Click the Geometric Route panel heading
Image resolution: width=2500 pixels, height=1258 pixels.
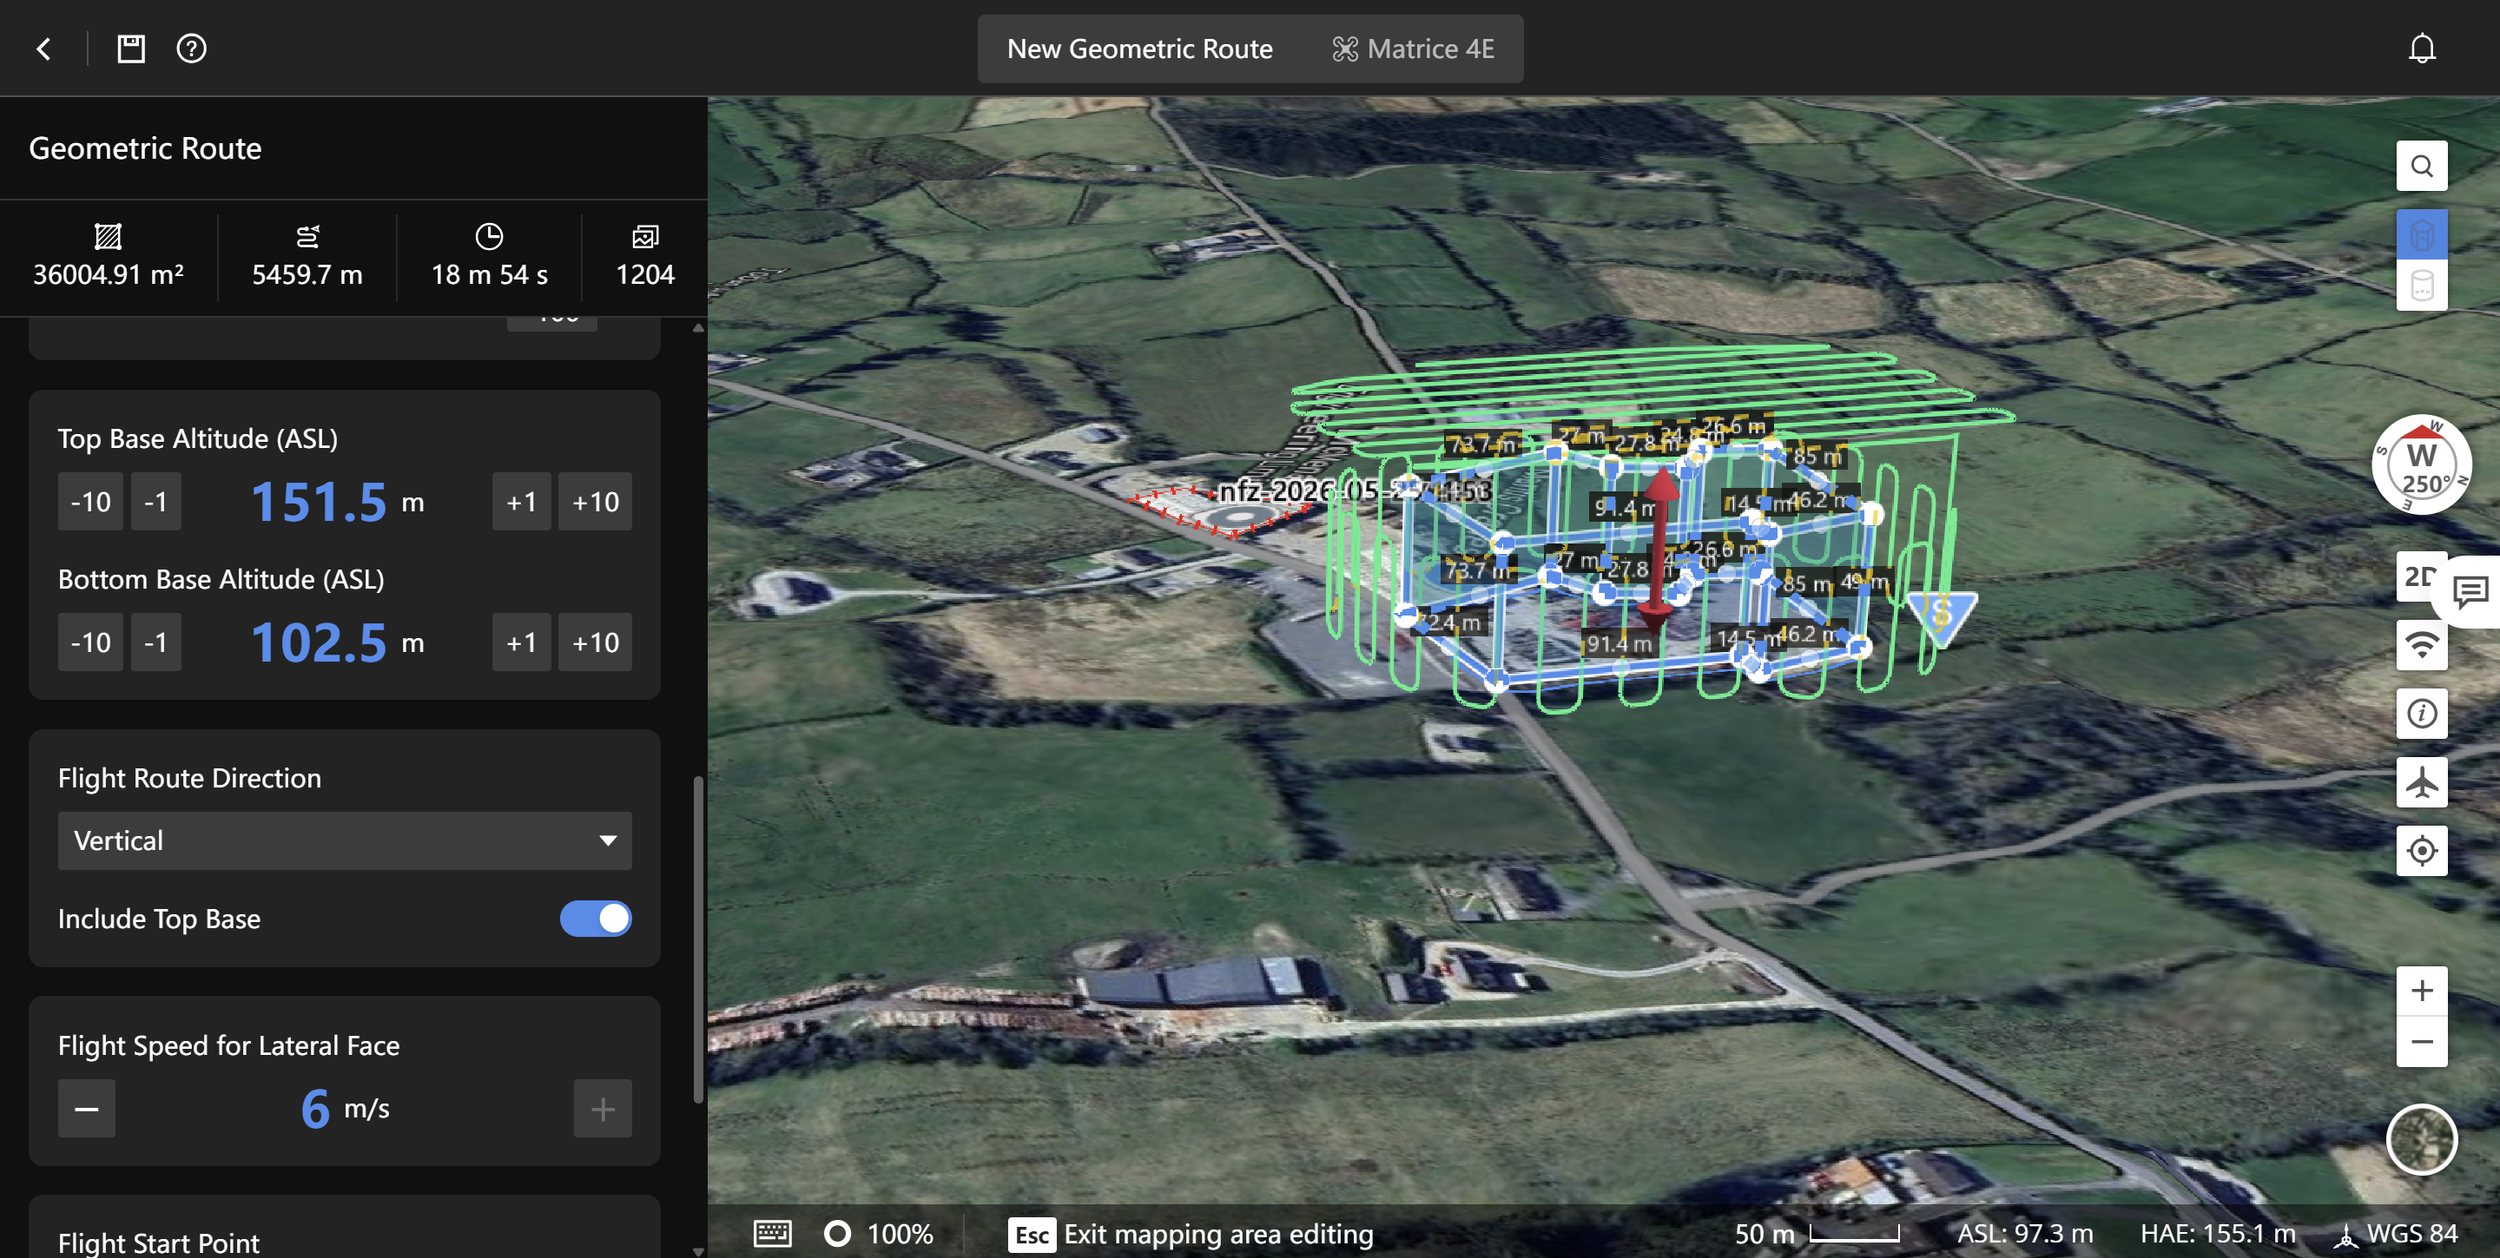[x=145, y=148]
